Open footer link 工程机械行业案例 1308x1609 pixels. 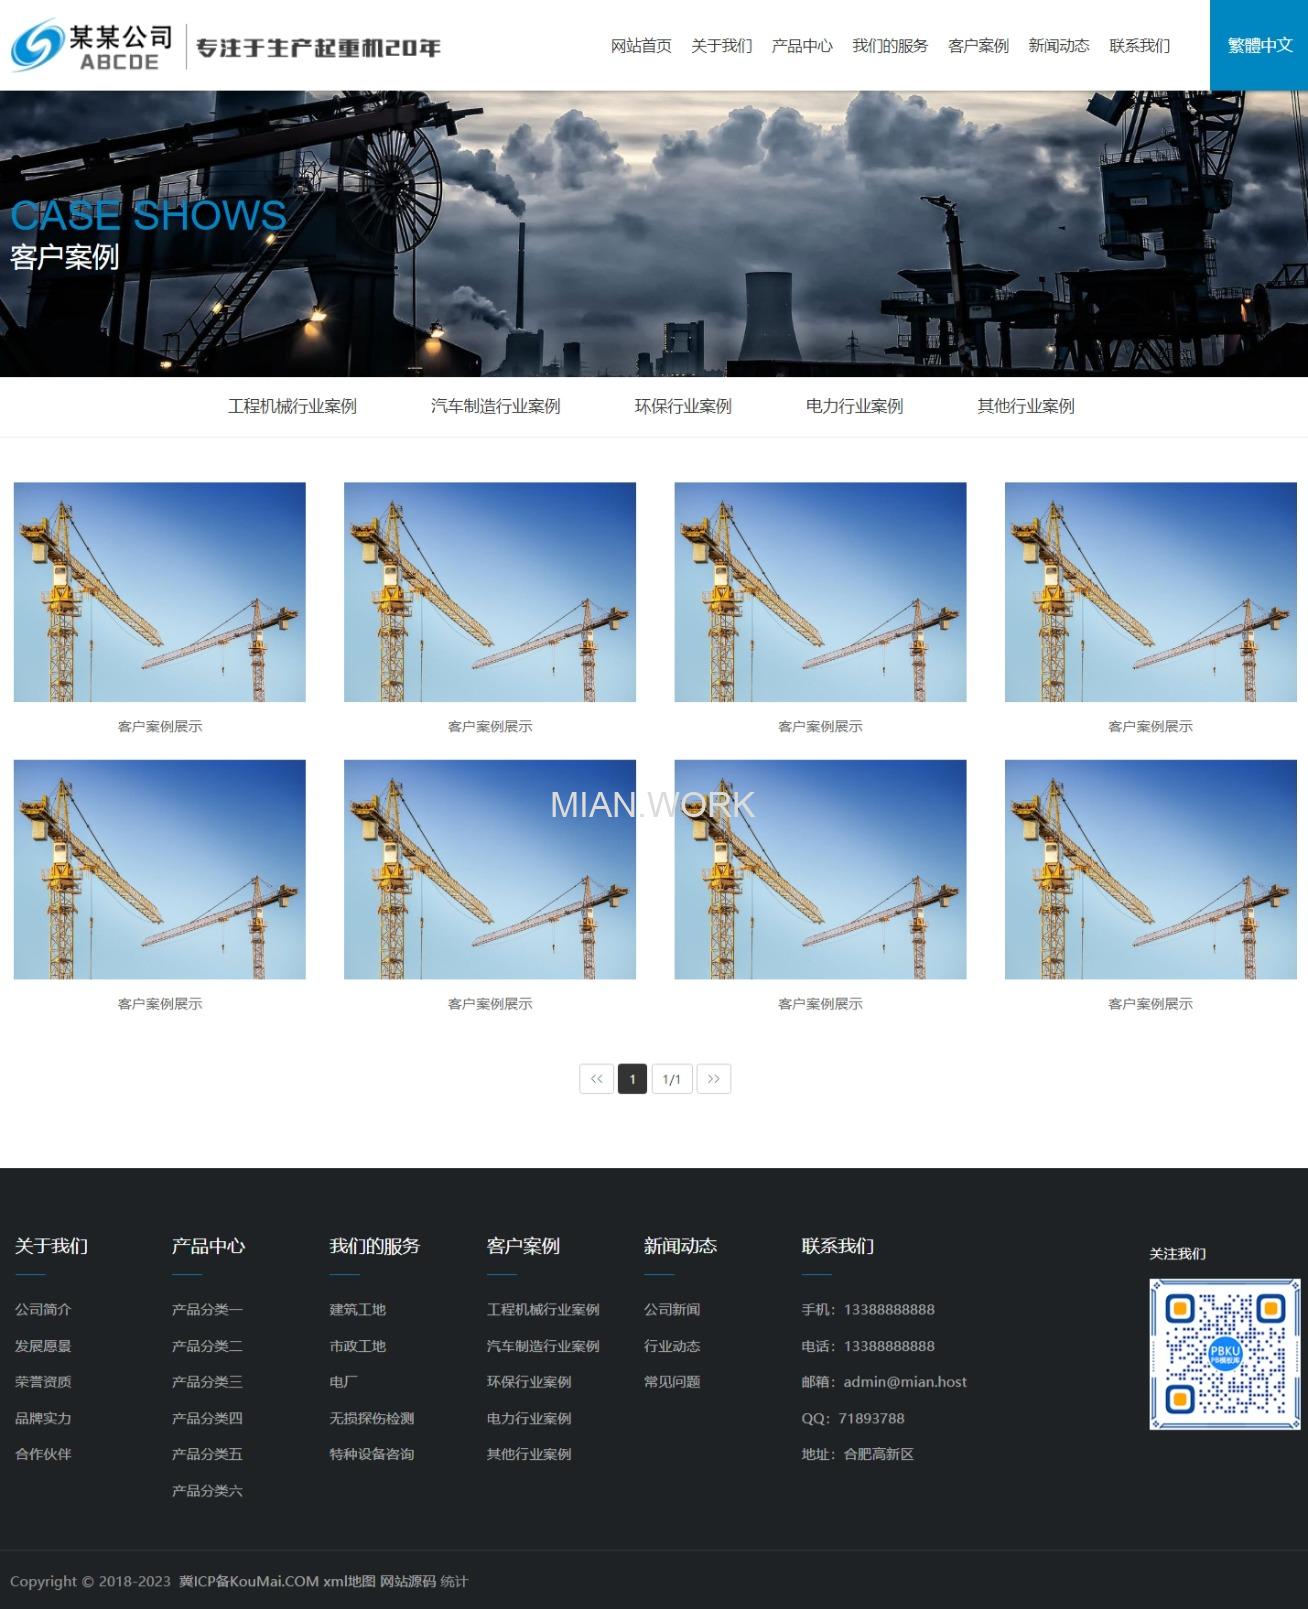point(543,1310)
